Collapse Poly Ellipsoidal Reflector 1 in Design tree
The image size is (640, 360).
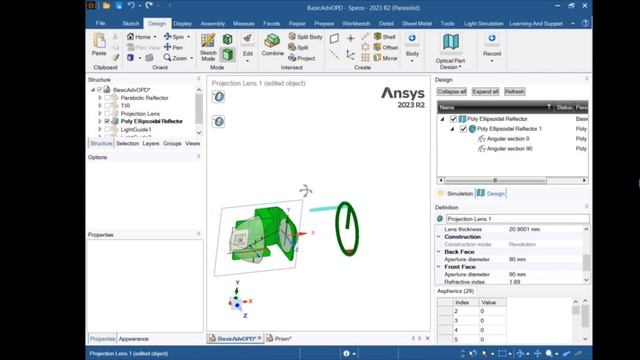(x=452, y=129)
